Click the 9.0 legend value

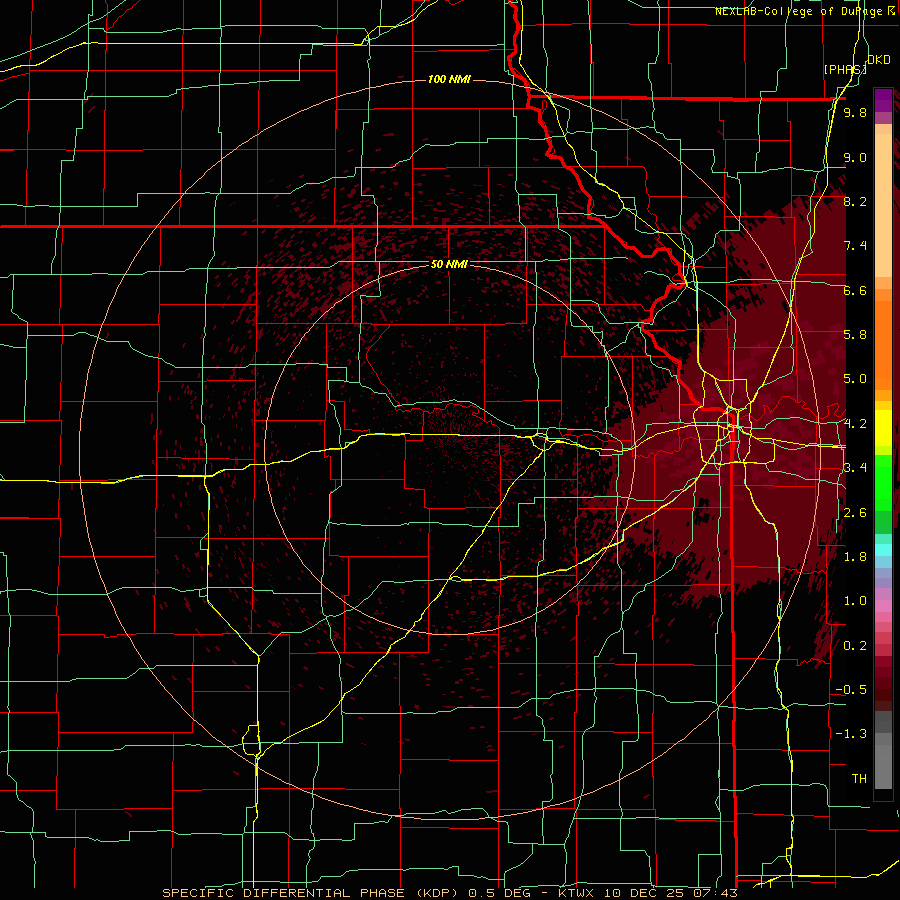coord(855,157)
